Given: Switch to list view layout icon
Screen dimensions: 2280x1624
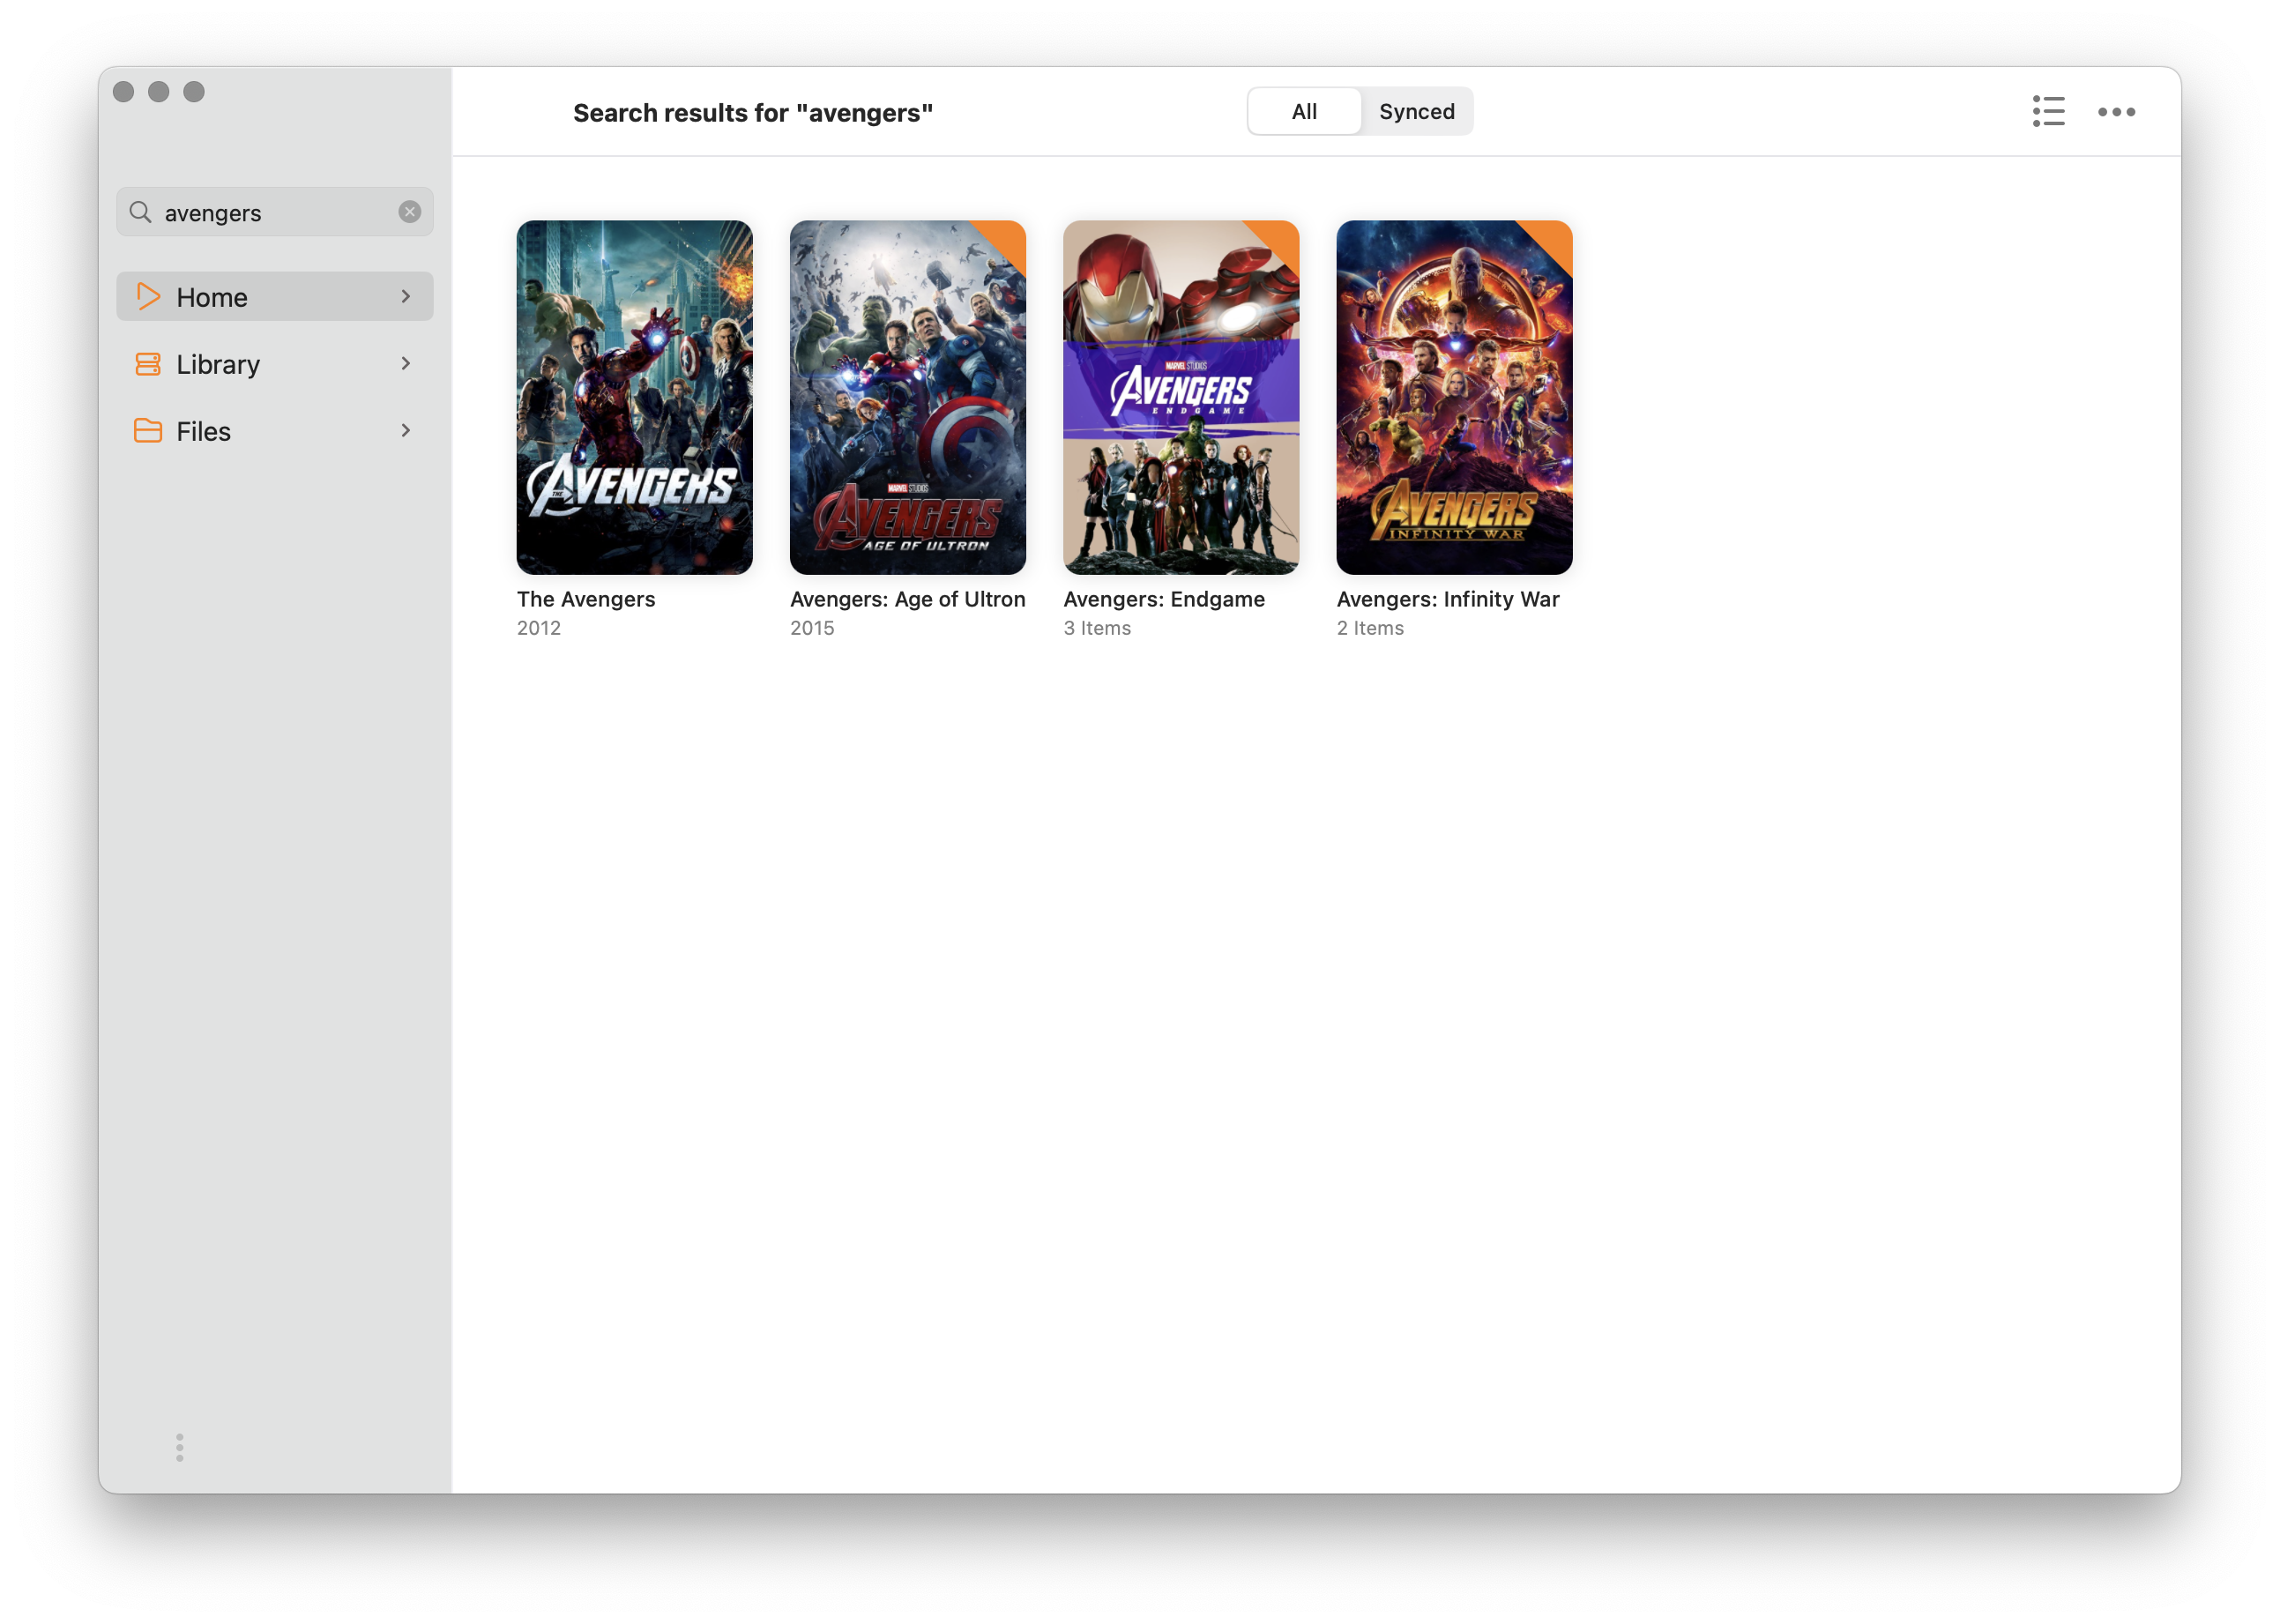Looking at the screenshot, I should coord(2048,111).
